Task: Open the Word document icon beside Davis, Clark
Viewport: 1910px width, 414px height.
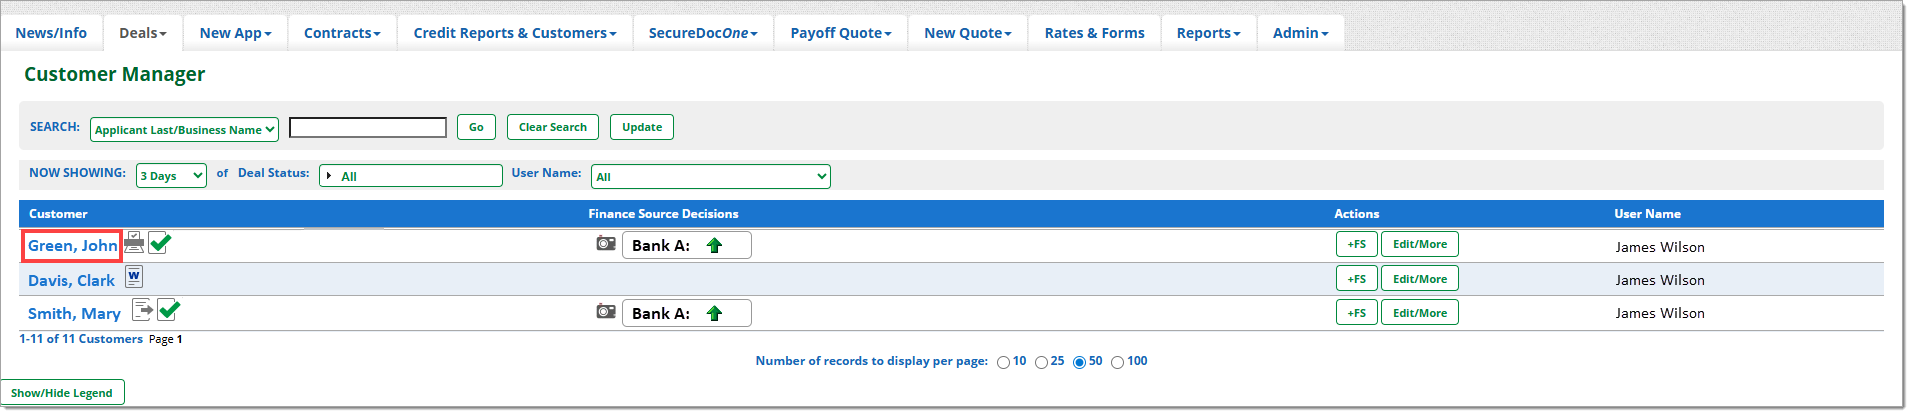Action: click(133, 277)
